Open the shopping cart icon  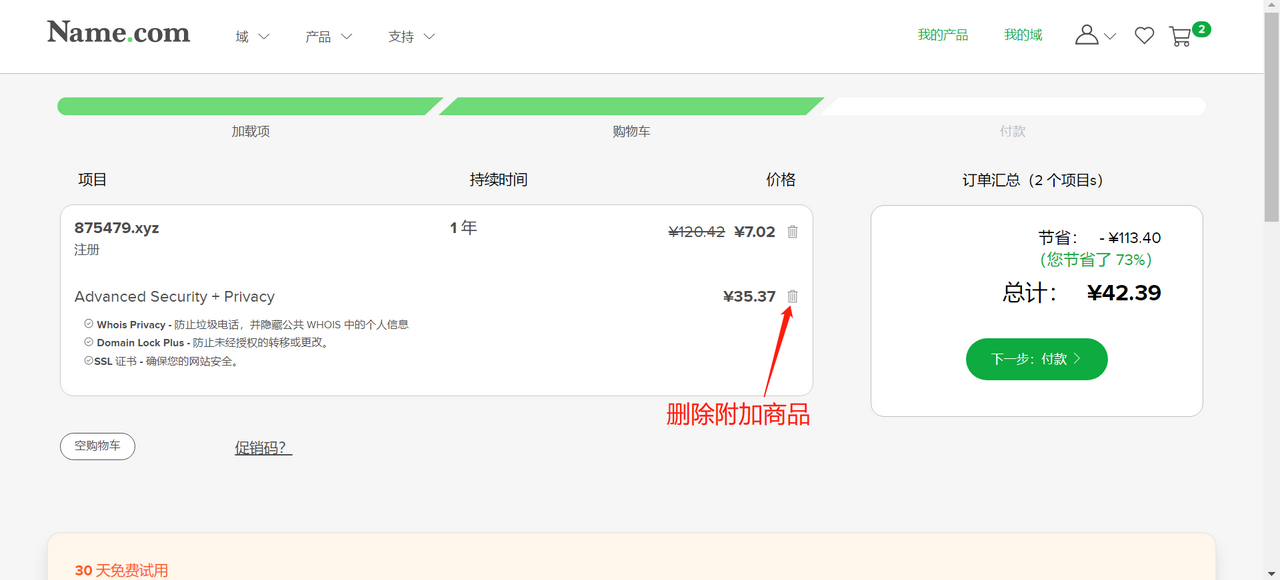point(1180,37)
